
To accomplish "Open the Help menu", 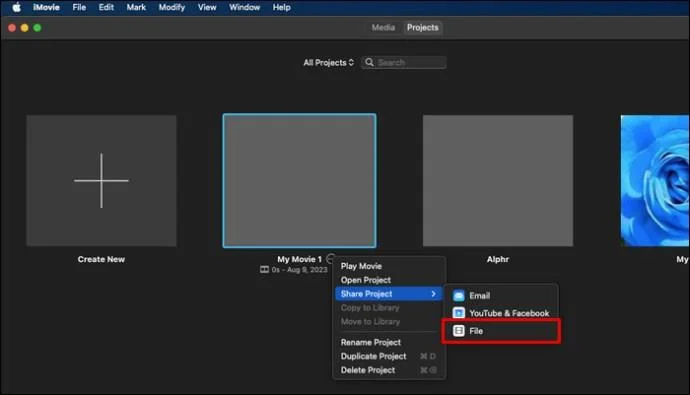I will coord(281,7).
